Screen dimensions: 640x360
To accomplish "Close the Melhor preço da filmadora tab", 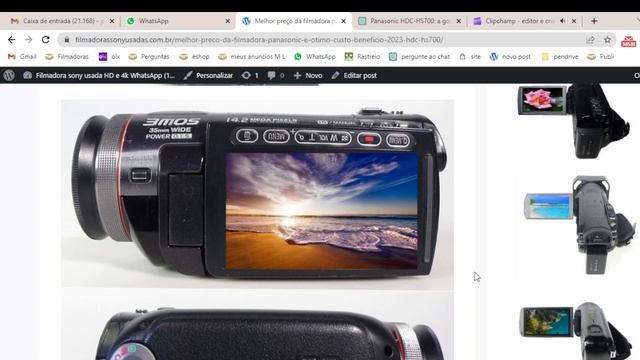I will [x=344, y=21].
